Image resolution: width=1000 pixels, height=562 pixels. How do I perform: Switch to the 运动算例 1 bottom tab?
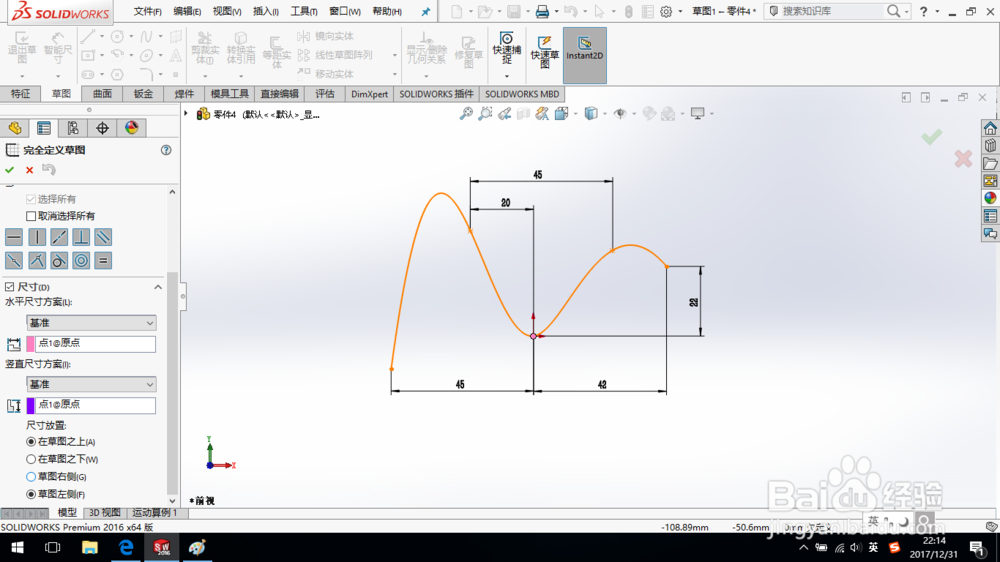[x=154, y=512]
